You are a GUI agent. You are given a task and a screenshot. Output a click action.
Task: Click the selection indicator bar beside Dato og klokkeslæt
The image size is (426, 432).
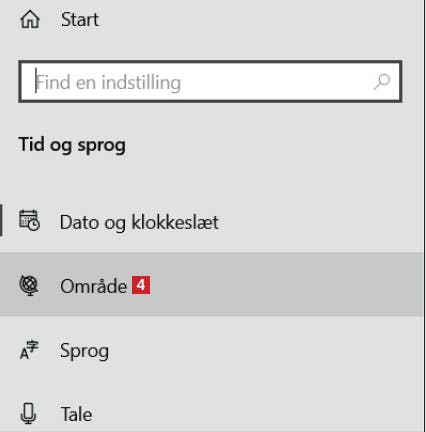point(1,220)
